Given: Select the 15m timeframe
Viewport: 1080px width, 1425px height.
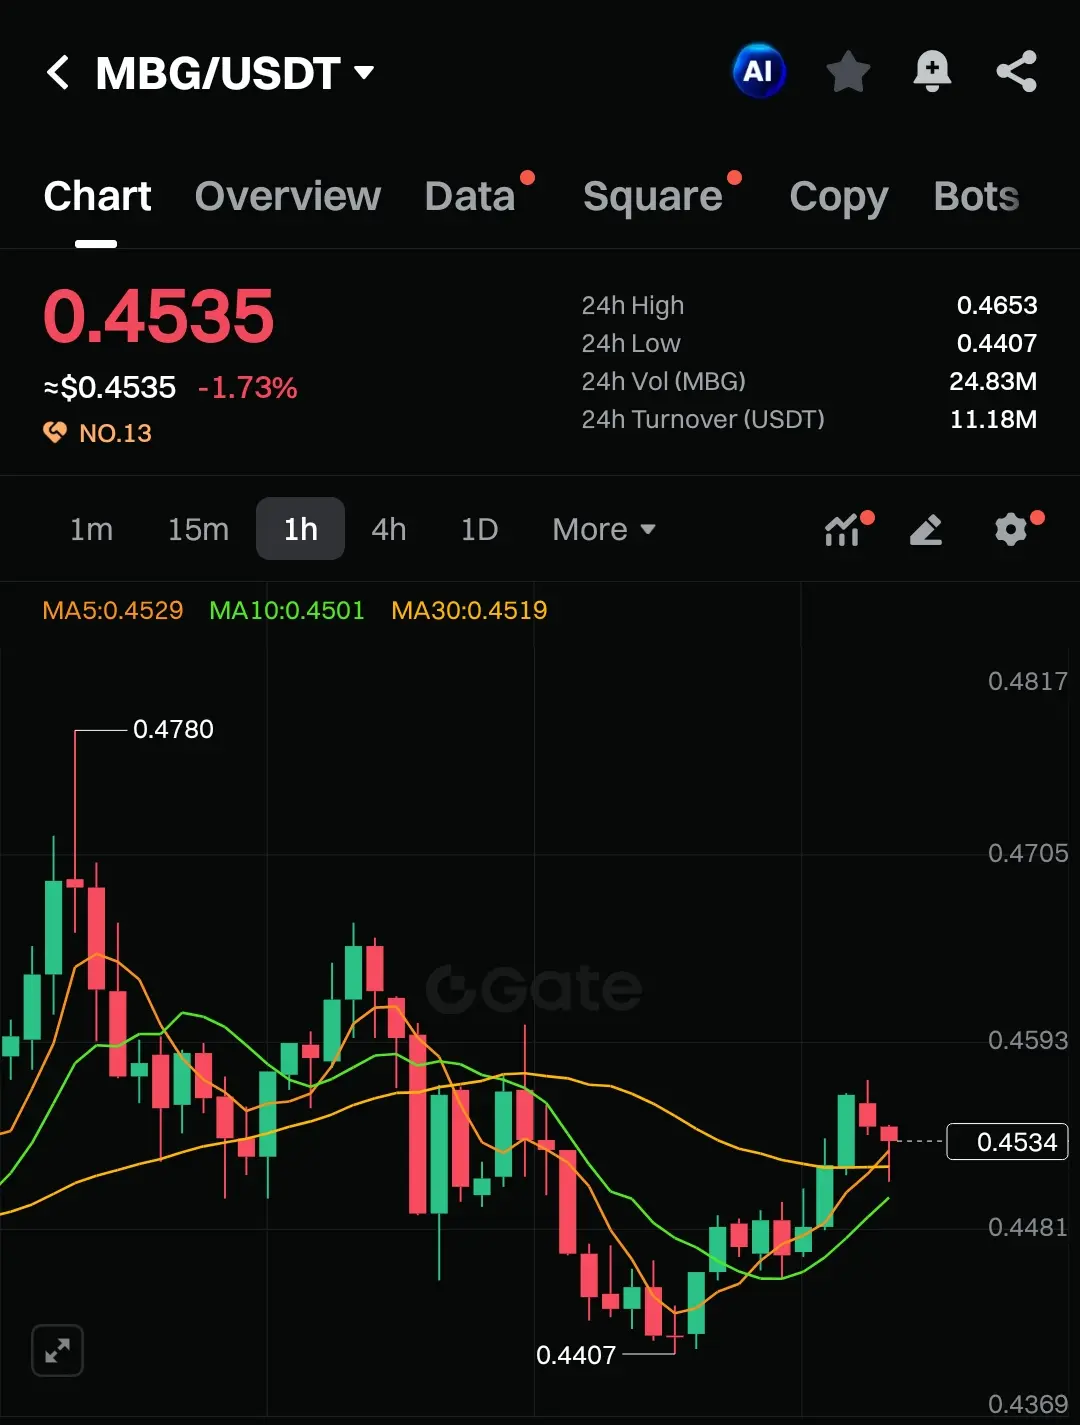Looking at the screenshot, I should pos(198,529).
